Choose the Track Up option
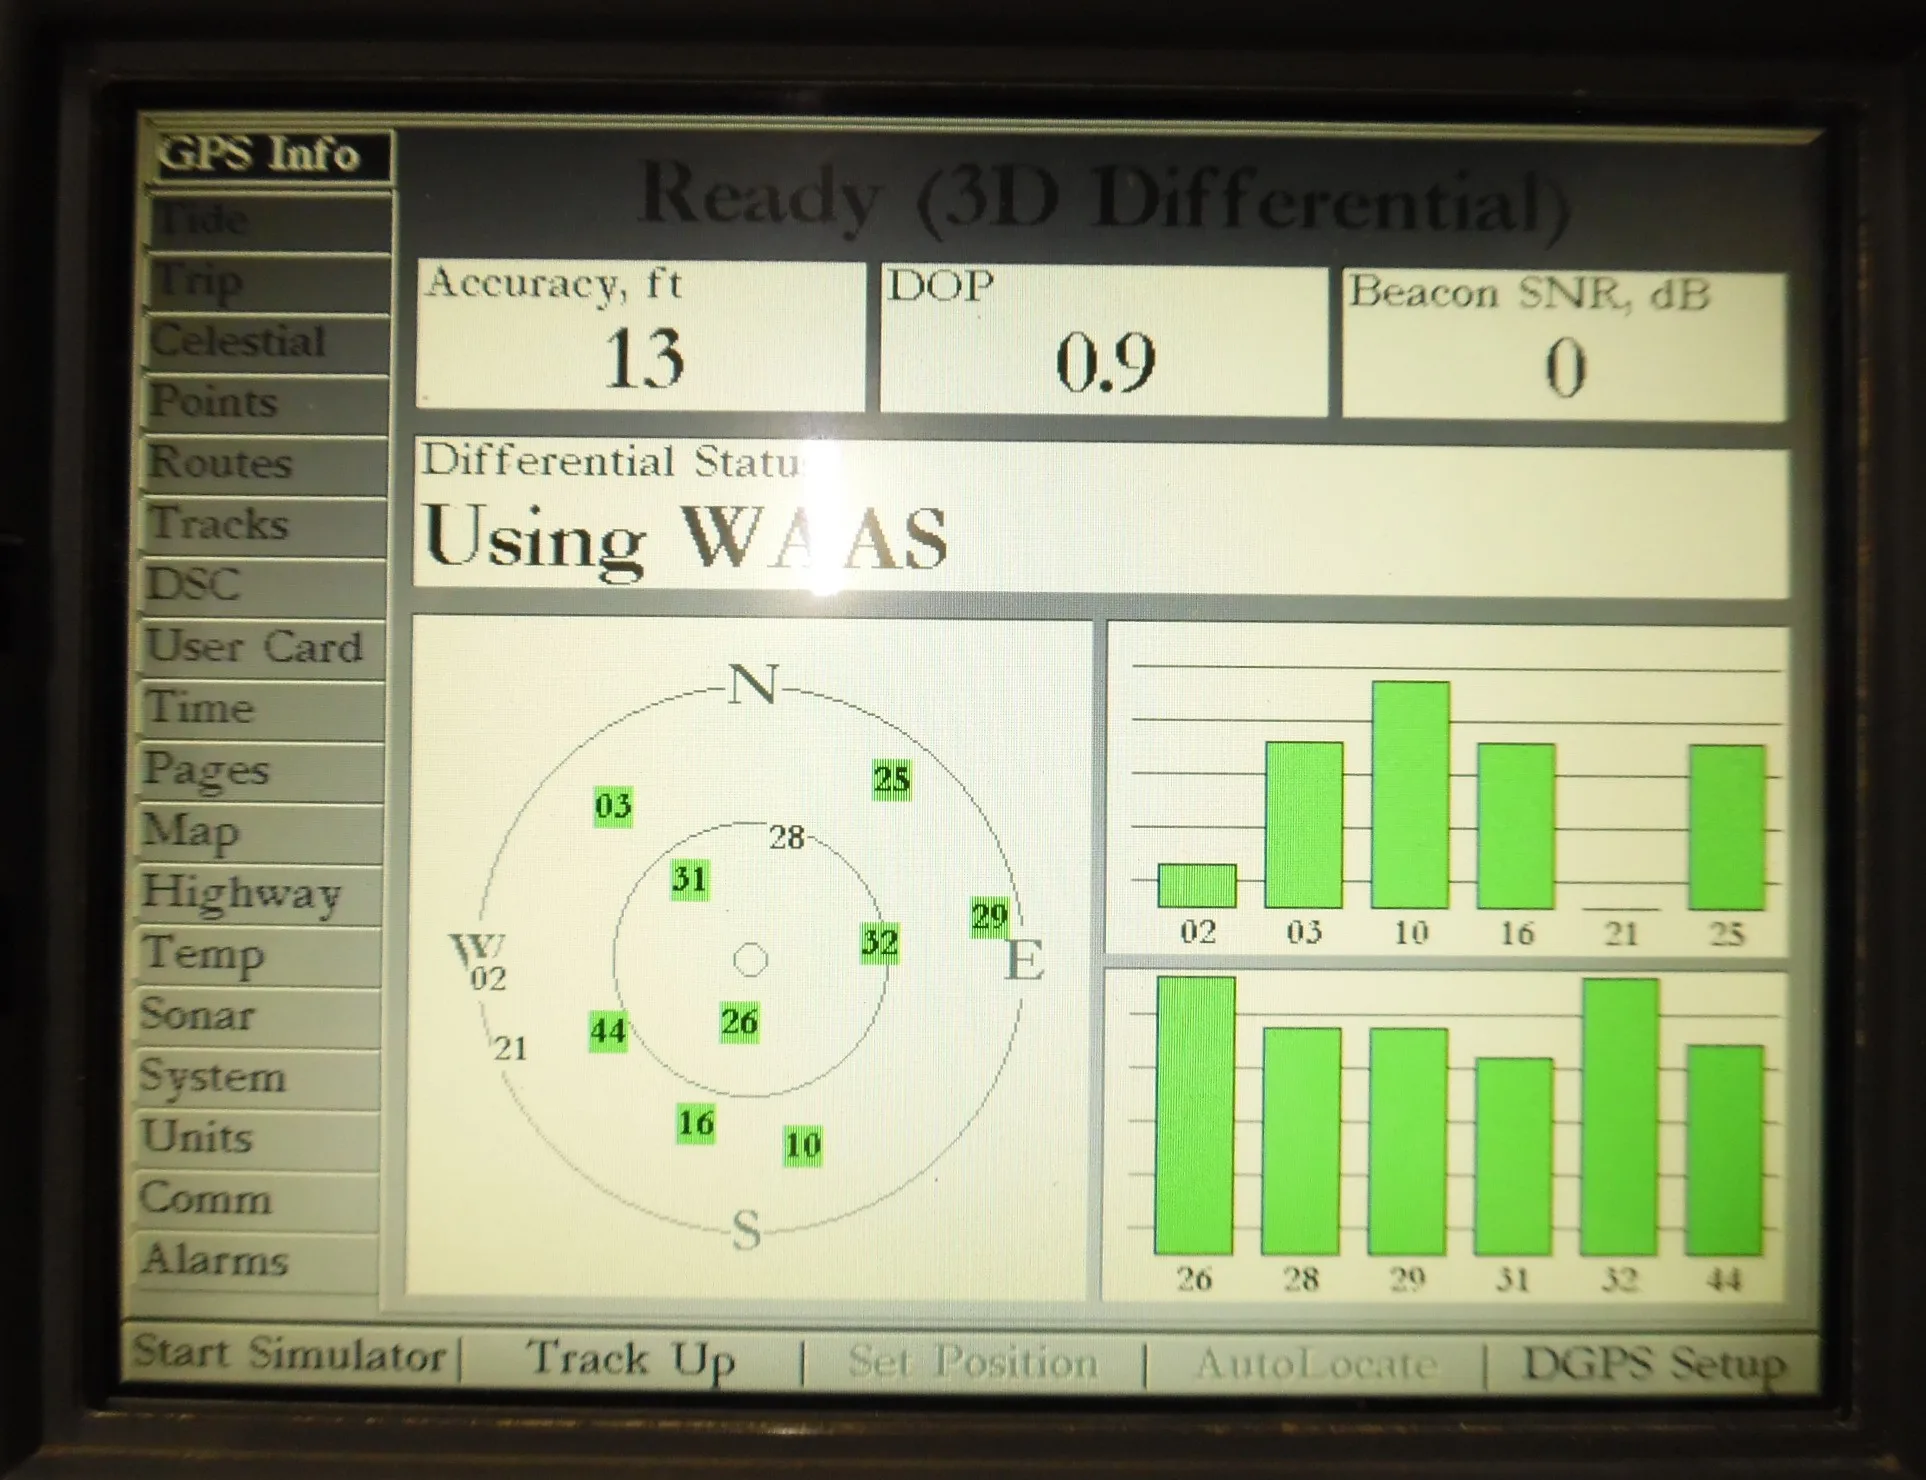The width and height of the screenshot is (1926, 1480). coord(630,1360)
